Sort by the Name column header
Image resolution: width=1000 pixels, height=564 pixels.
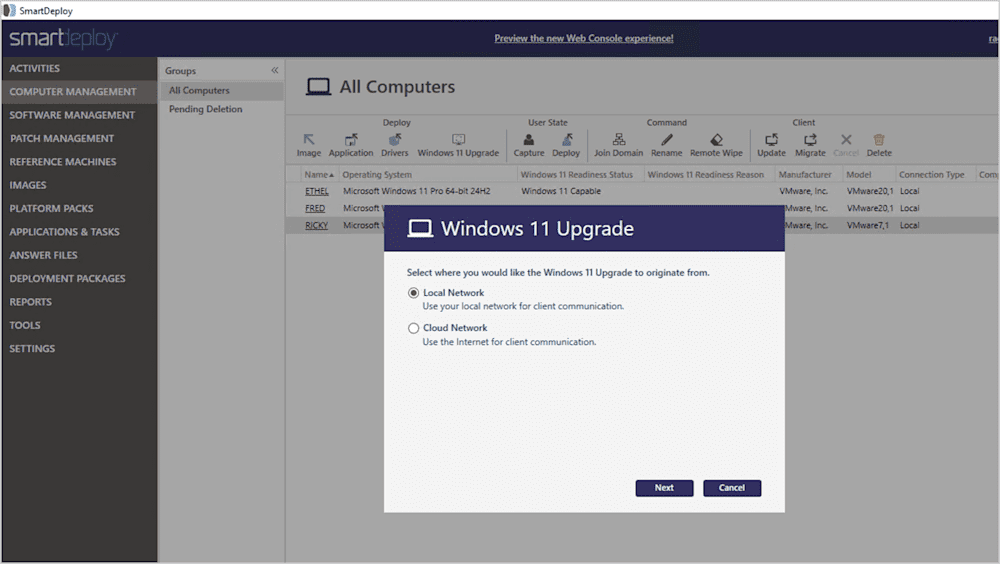pyautogui.click(x=319, y=174)
